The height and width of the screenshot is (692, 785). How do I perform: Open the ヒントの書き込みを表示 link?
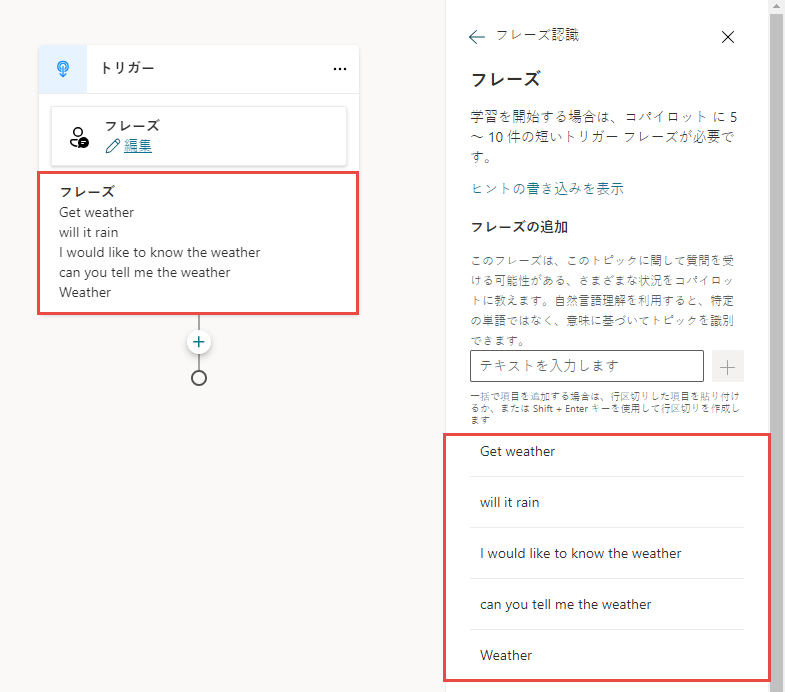547,189
